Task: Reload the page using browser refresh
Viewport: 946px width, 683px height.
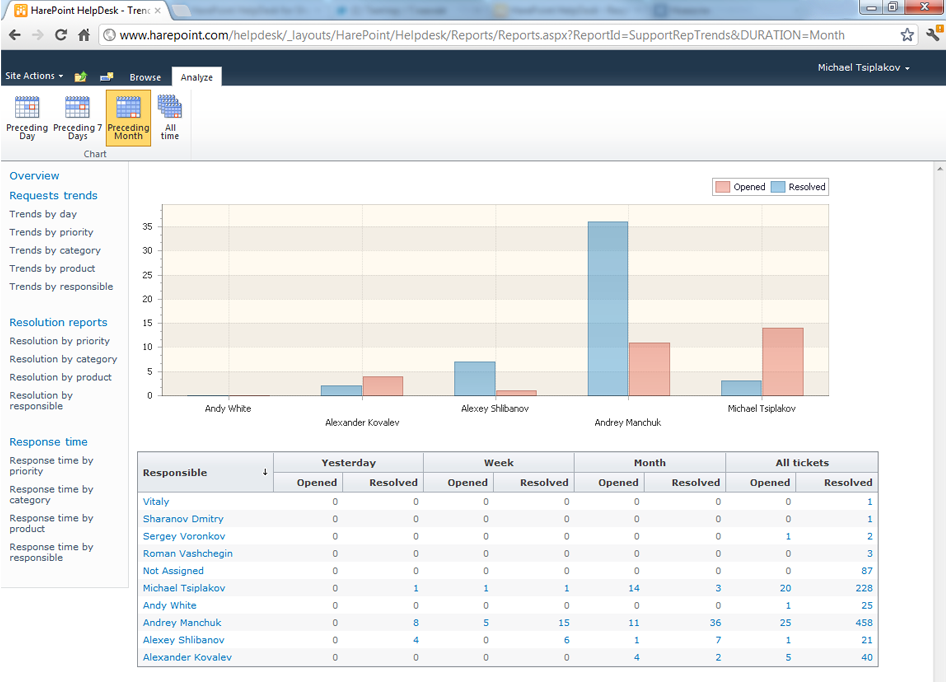Action: (x=61, y=35)
